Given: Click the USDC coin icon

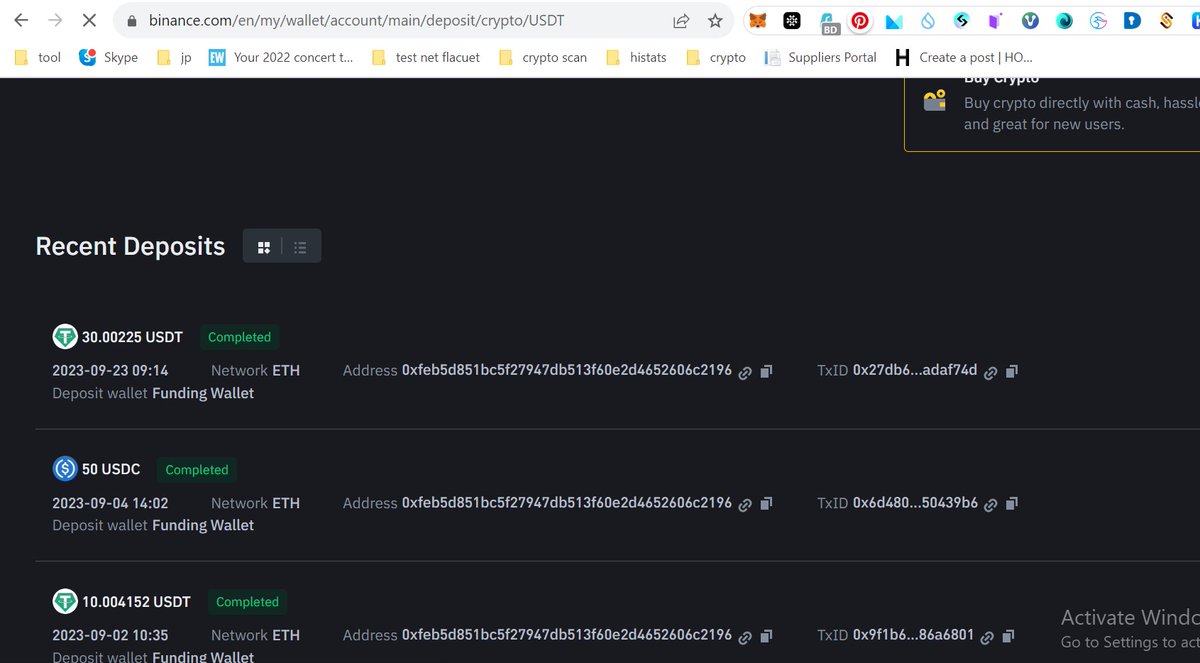Looking at the screenshot, I should click(65, 468).
